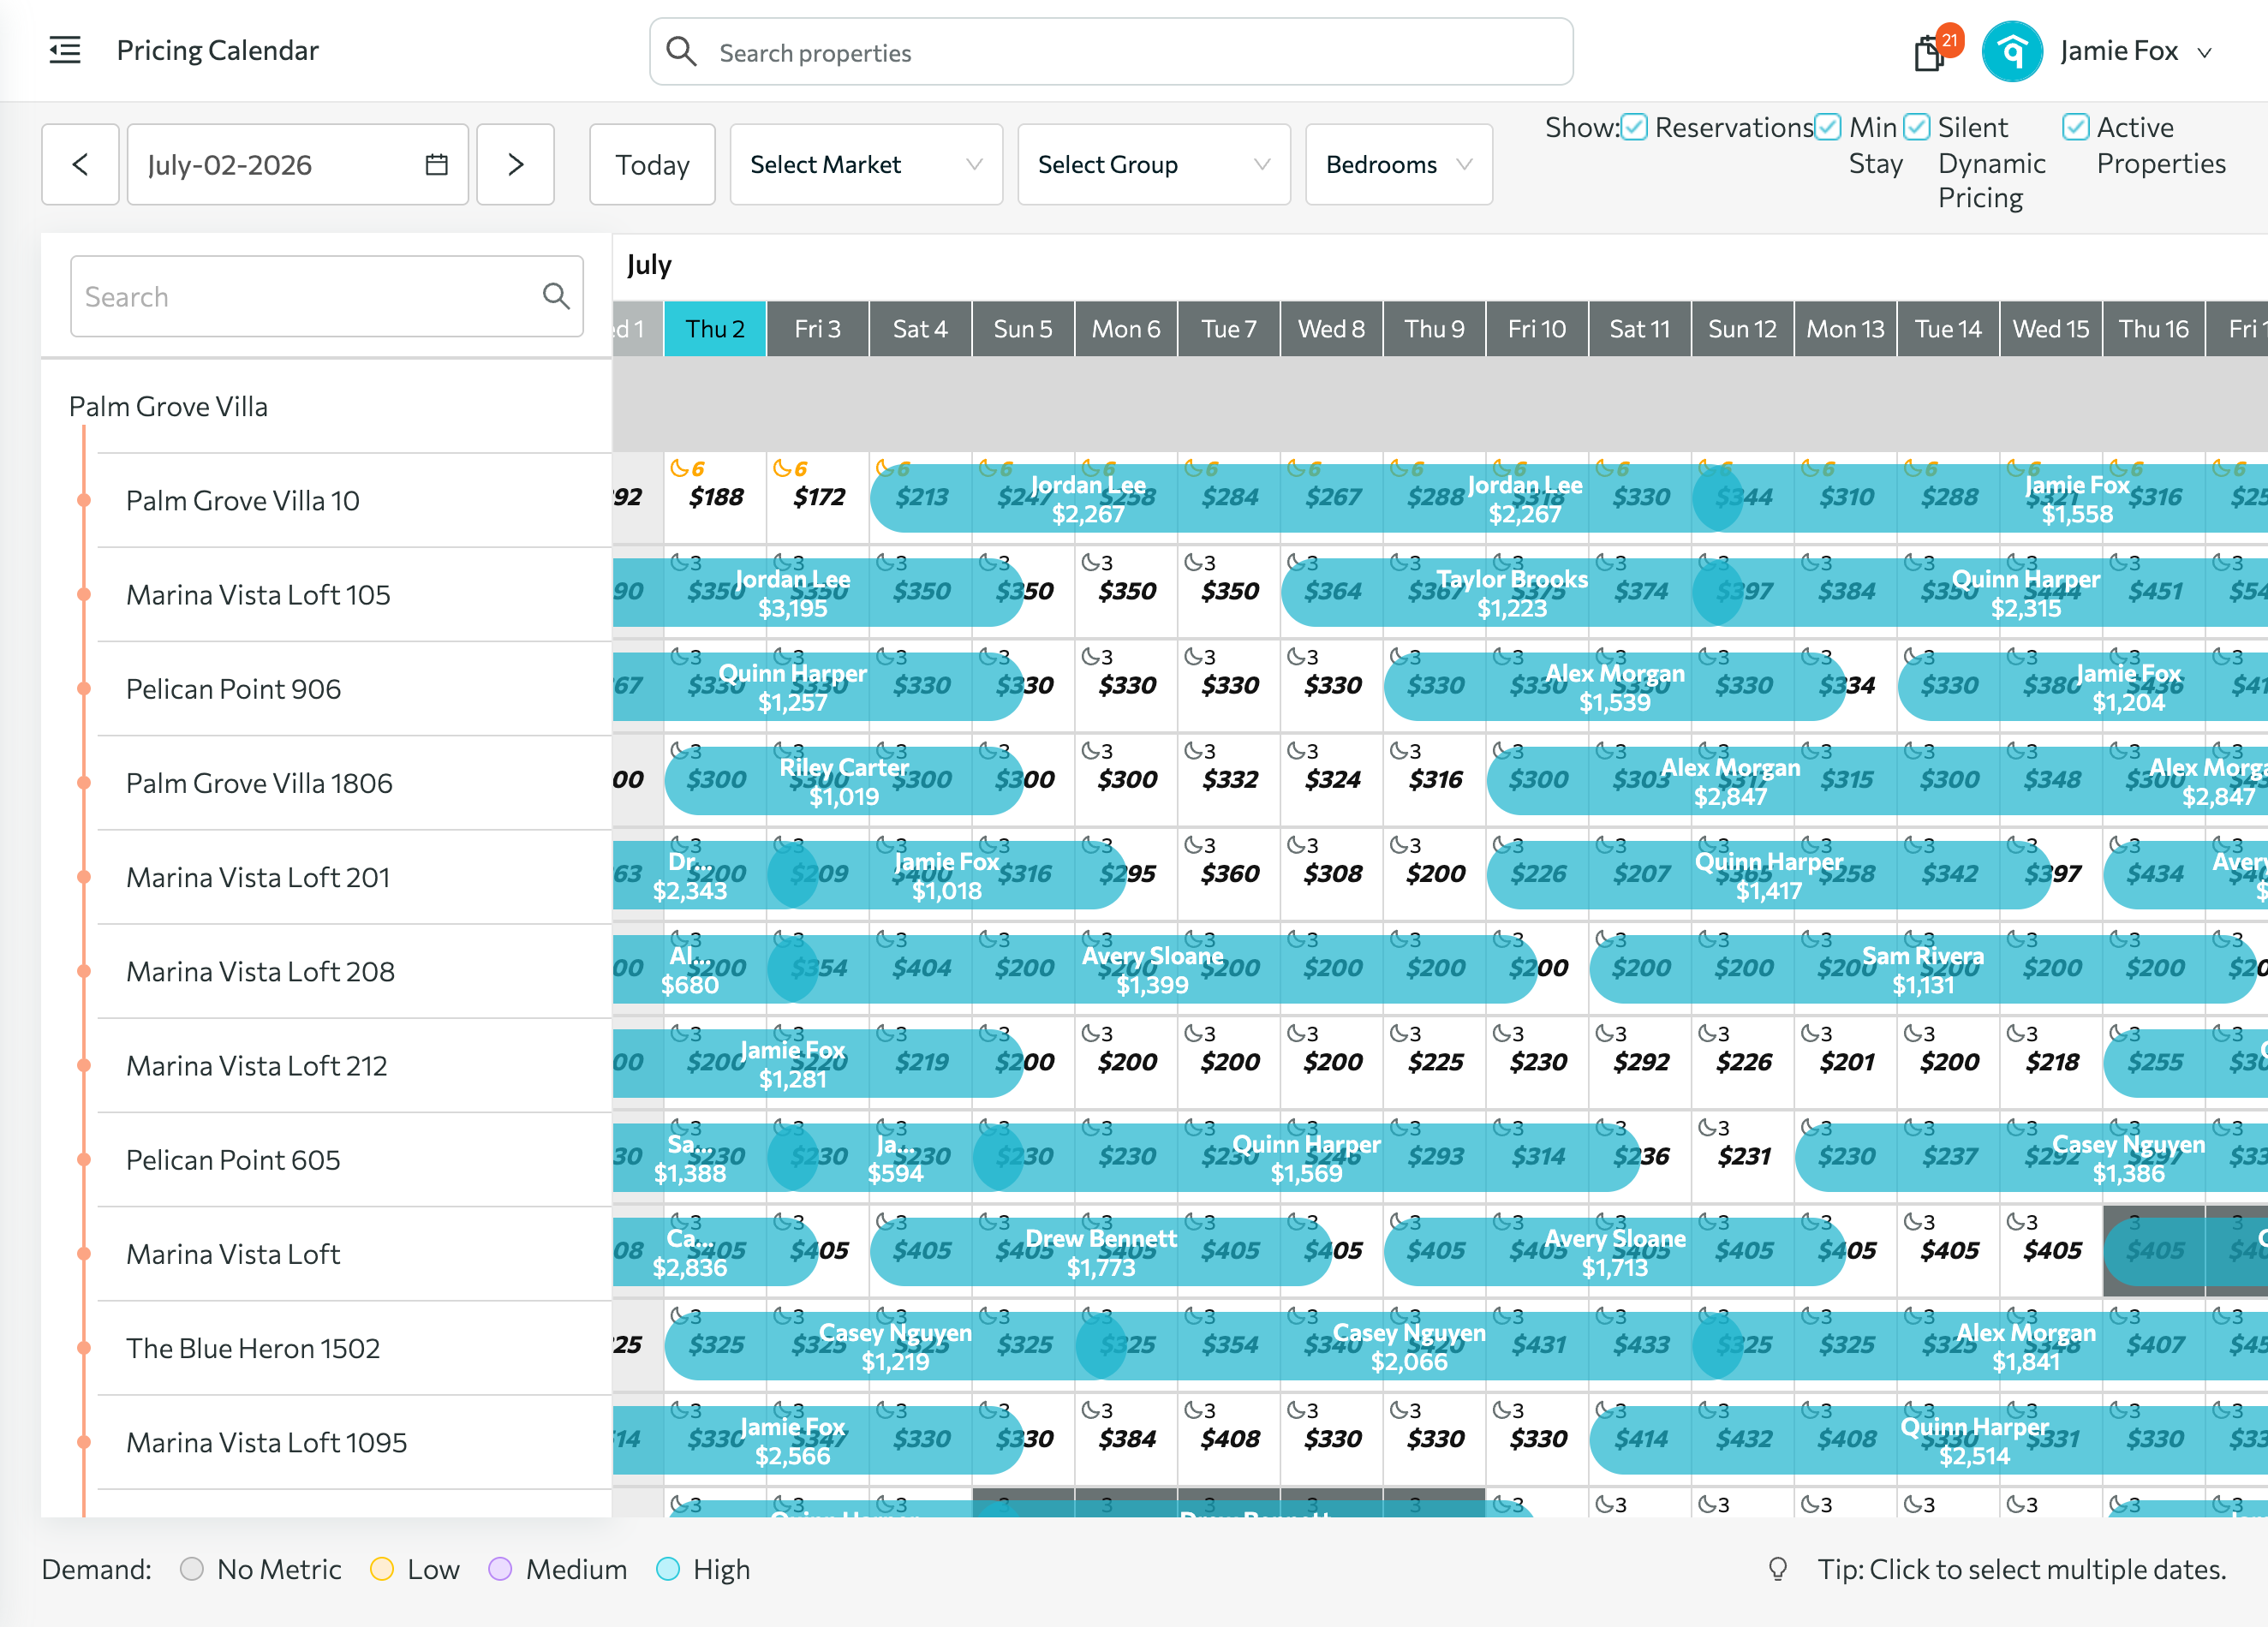Select the Sat 4 date column header
The height and width of the screenshot is (1627, 2268).
pos(920,329)
